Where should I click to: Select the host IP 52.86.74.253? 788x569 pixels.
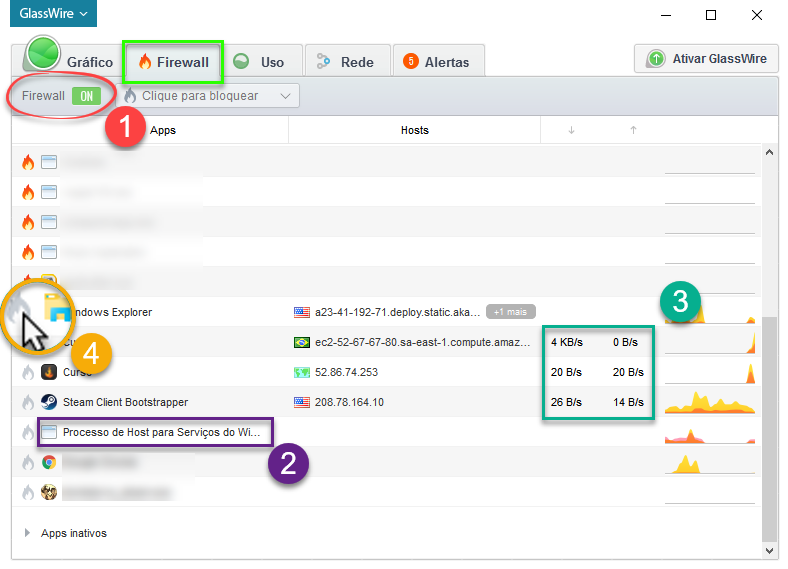(346, 372)
